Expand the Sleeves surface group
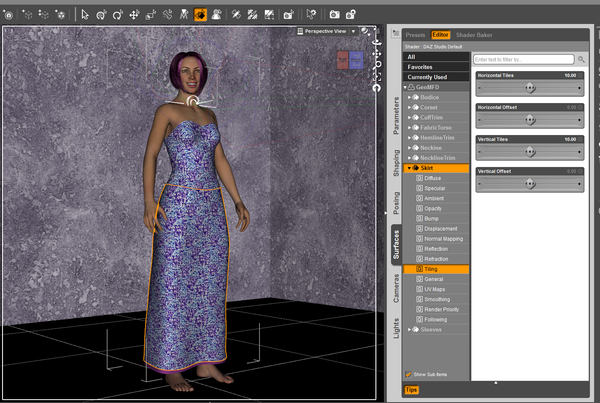The height and width of the screenshot is (403, 600). coord(409,327)
